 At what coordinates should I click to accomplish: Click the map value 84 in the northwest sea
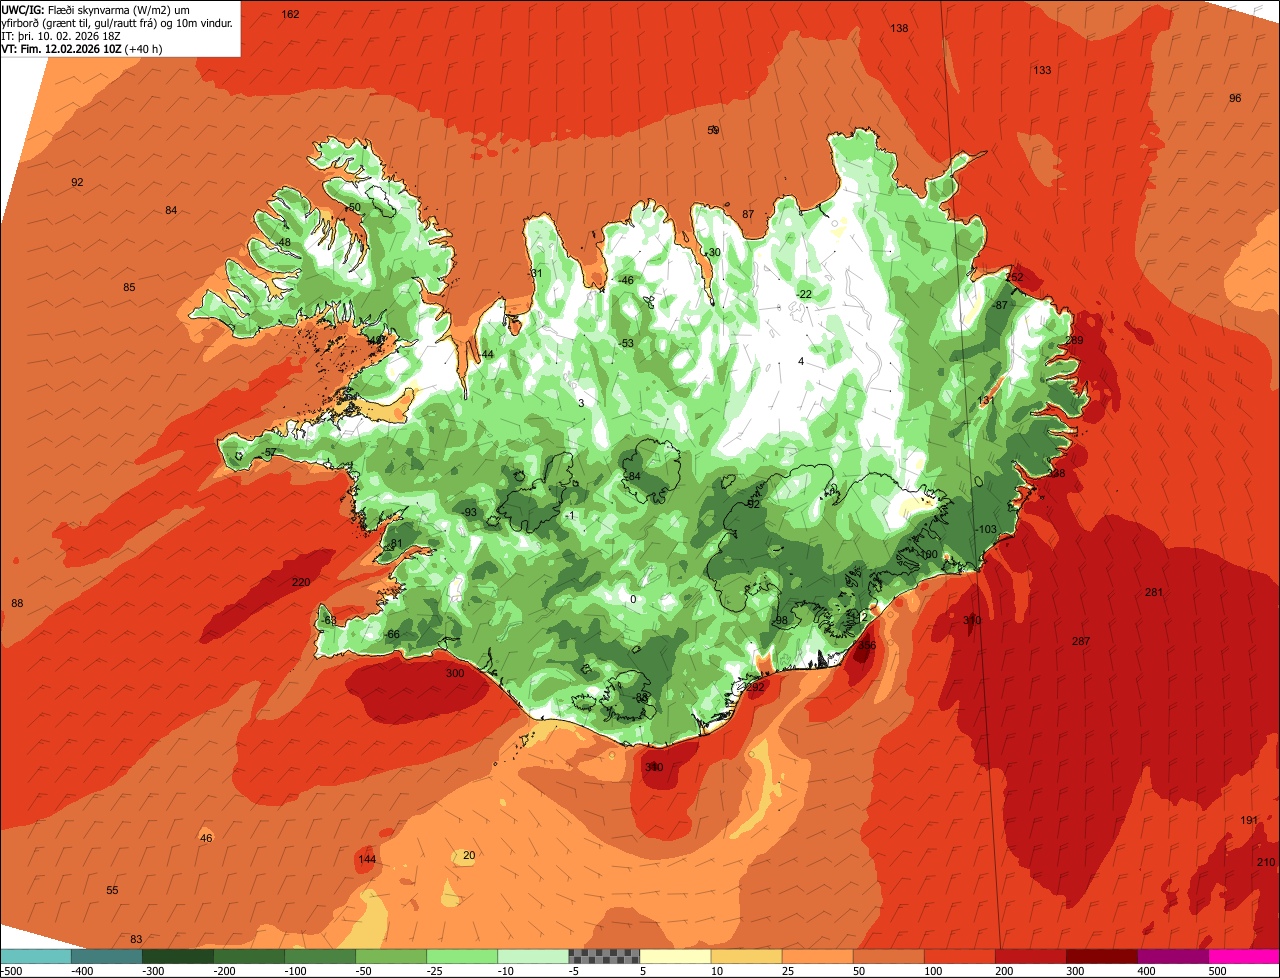[x=171, y=210]
